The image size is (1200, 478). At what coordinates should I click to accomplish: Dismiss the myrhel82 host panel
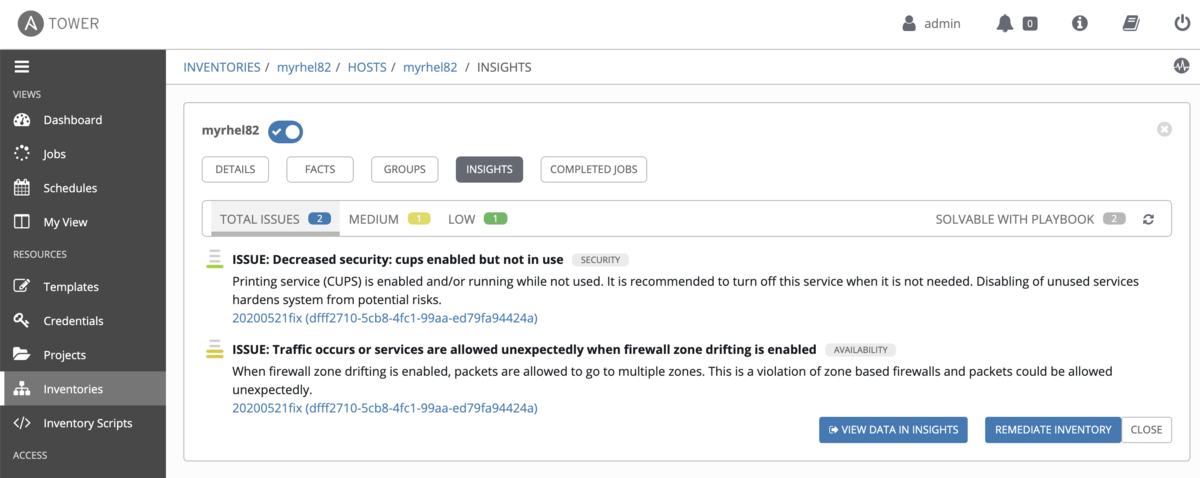1164,130
